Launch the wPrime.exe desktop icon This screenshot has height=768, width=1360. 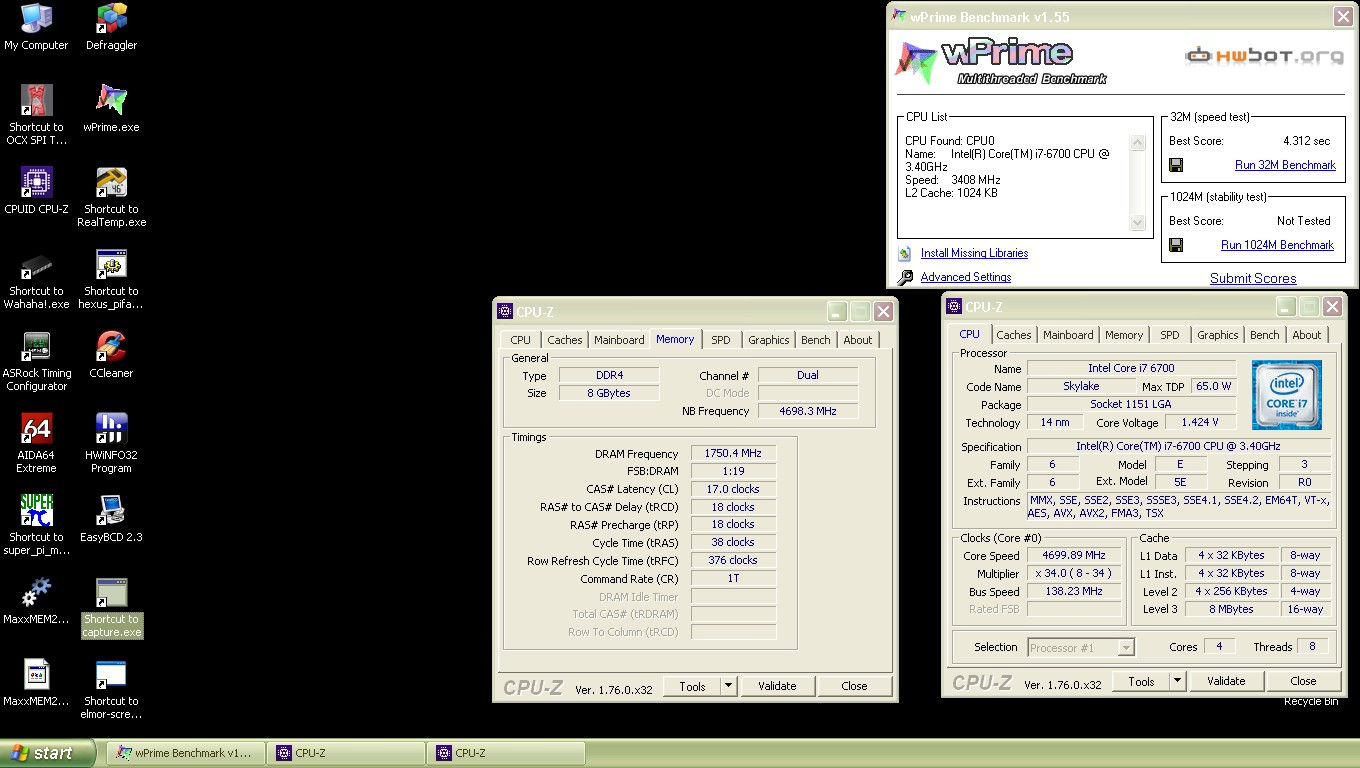click(111, 100)
